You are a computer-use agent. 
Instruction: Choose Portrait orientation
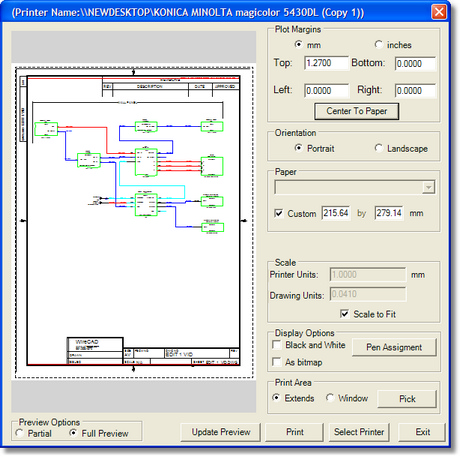[299, 148]
